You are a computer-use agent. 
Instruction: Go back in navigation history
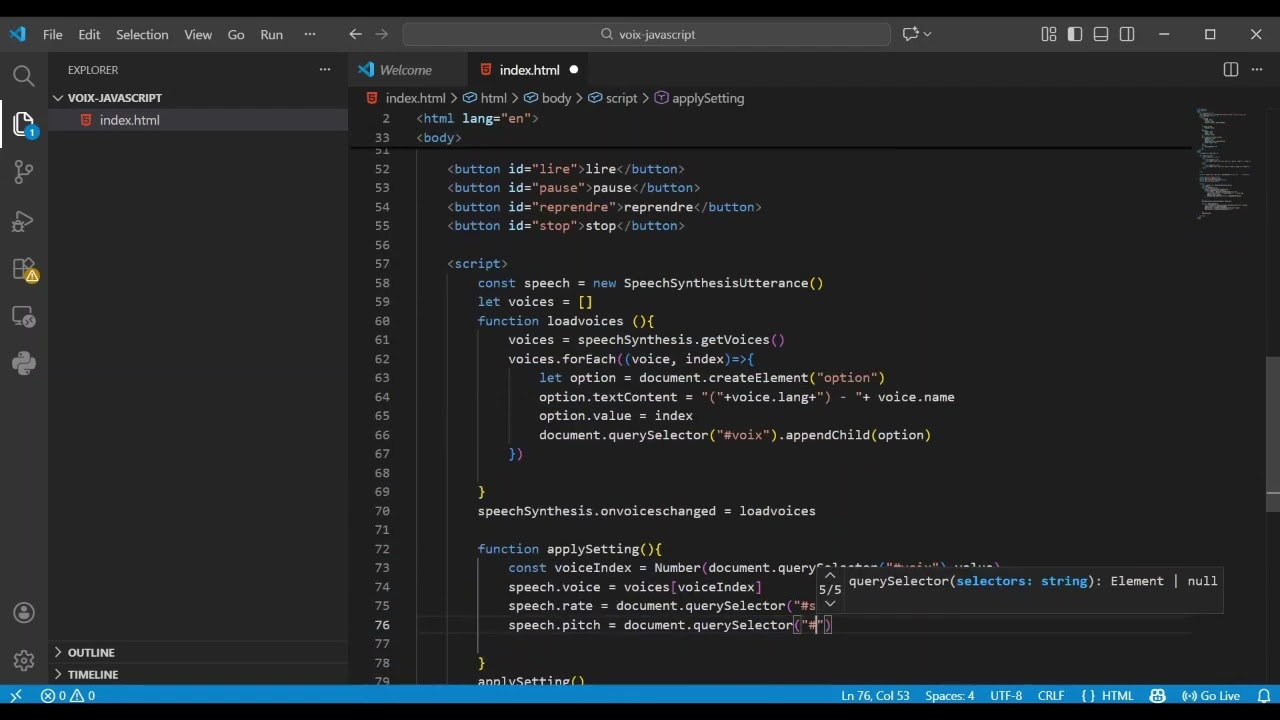point(355,34)
